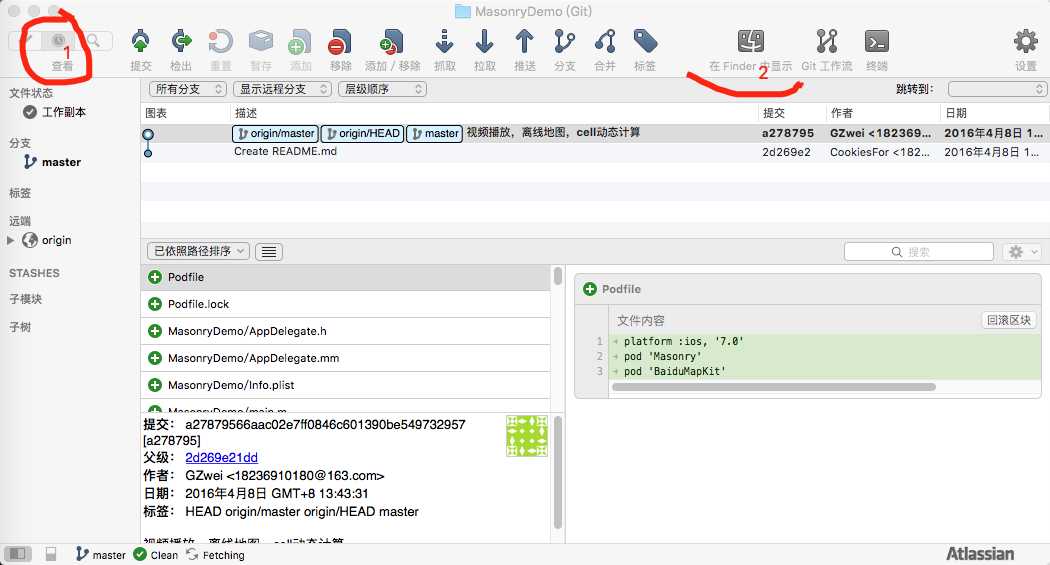The width and height of the screenshot is (1050, 565).
Task: Click the Push (推送) toolbar icon
Action: (524, 42)
